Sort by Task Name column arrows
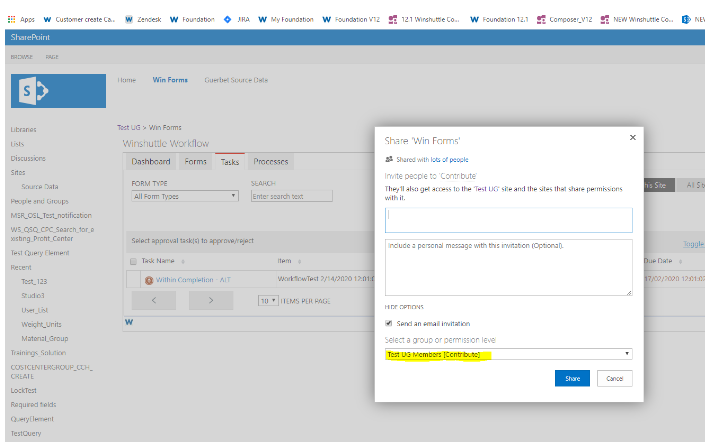This screenshot has width=712, height=447. pos(183,261)
